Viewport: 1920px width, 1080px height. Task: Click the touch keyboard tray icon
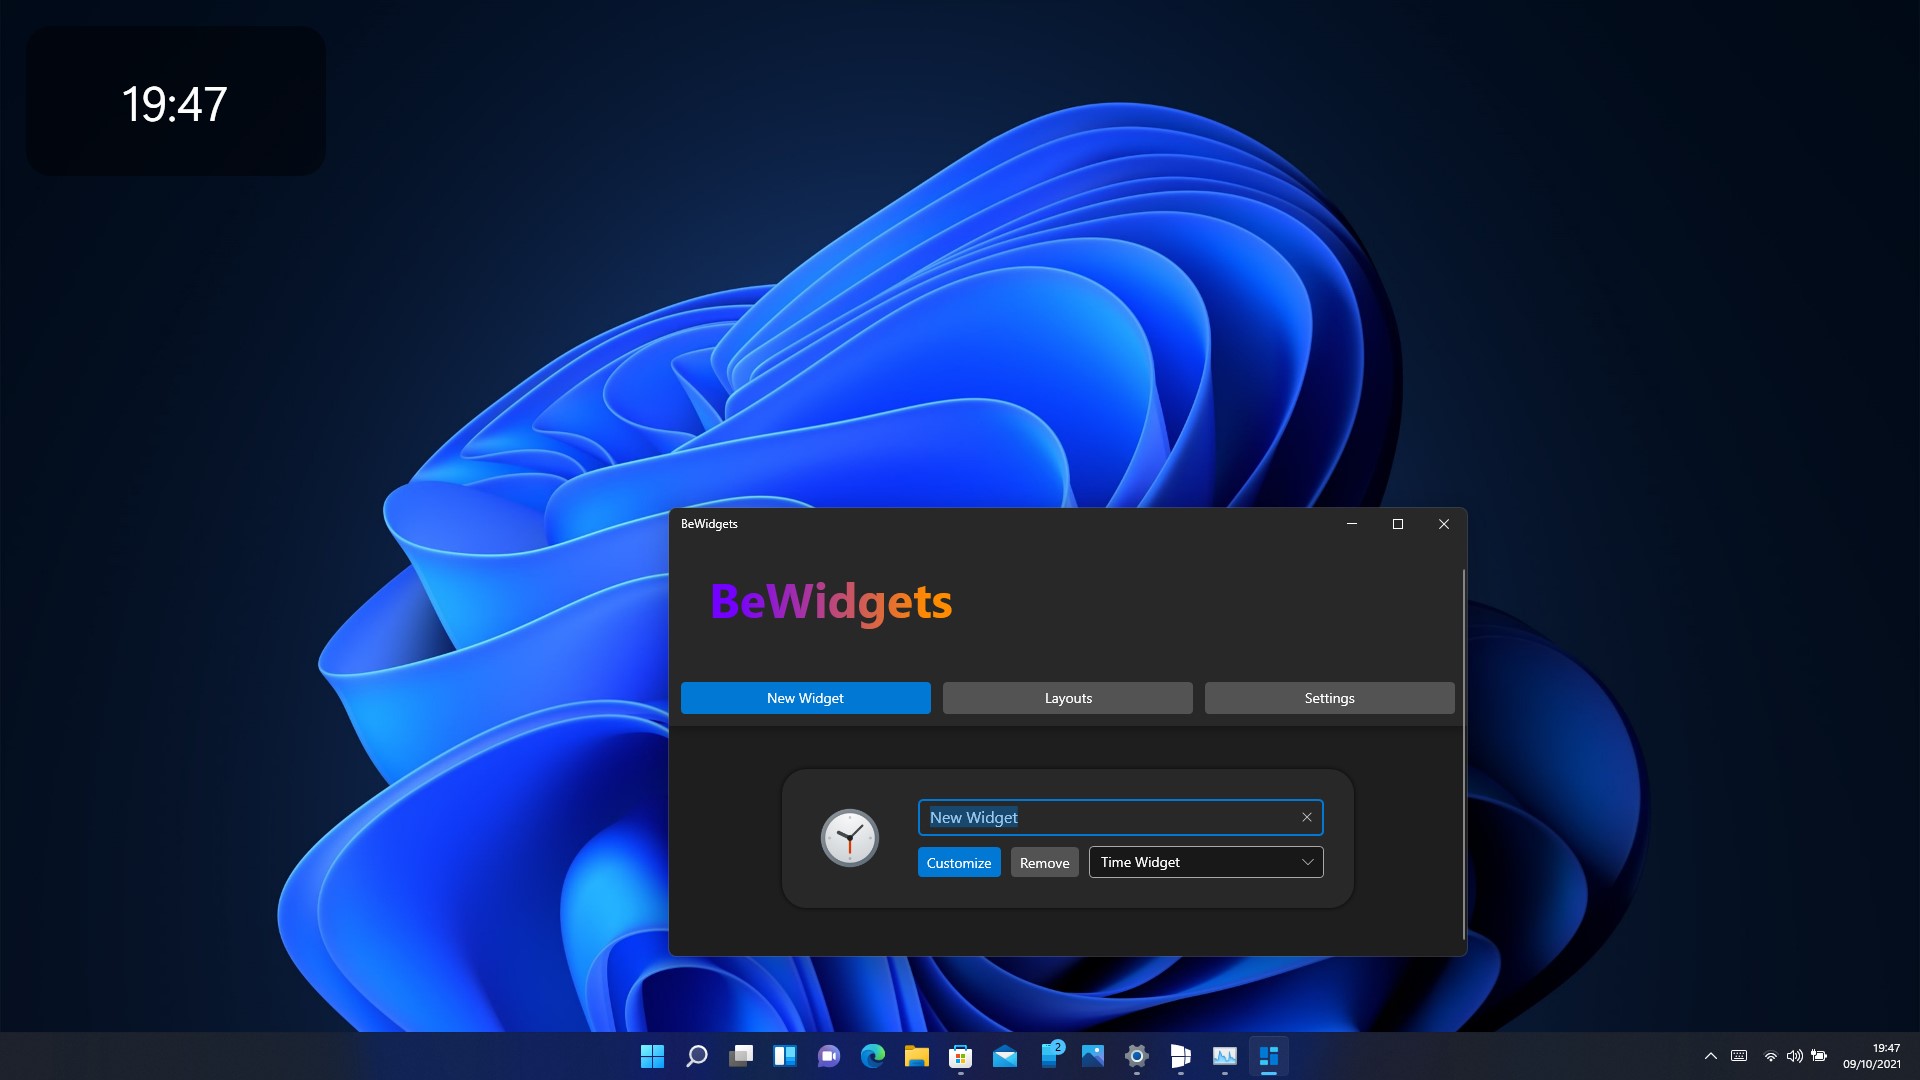1739,1056
